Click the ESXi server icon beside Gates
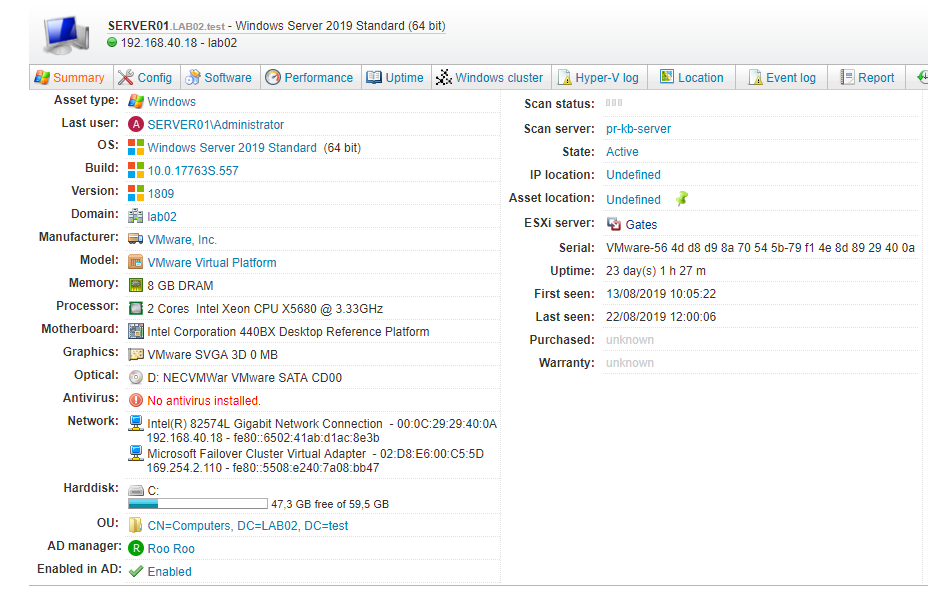The width and height of the screenshot is (934, 602). click(x=614, y=224)
